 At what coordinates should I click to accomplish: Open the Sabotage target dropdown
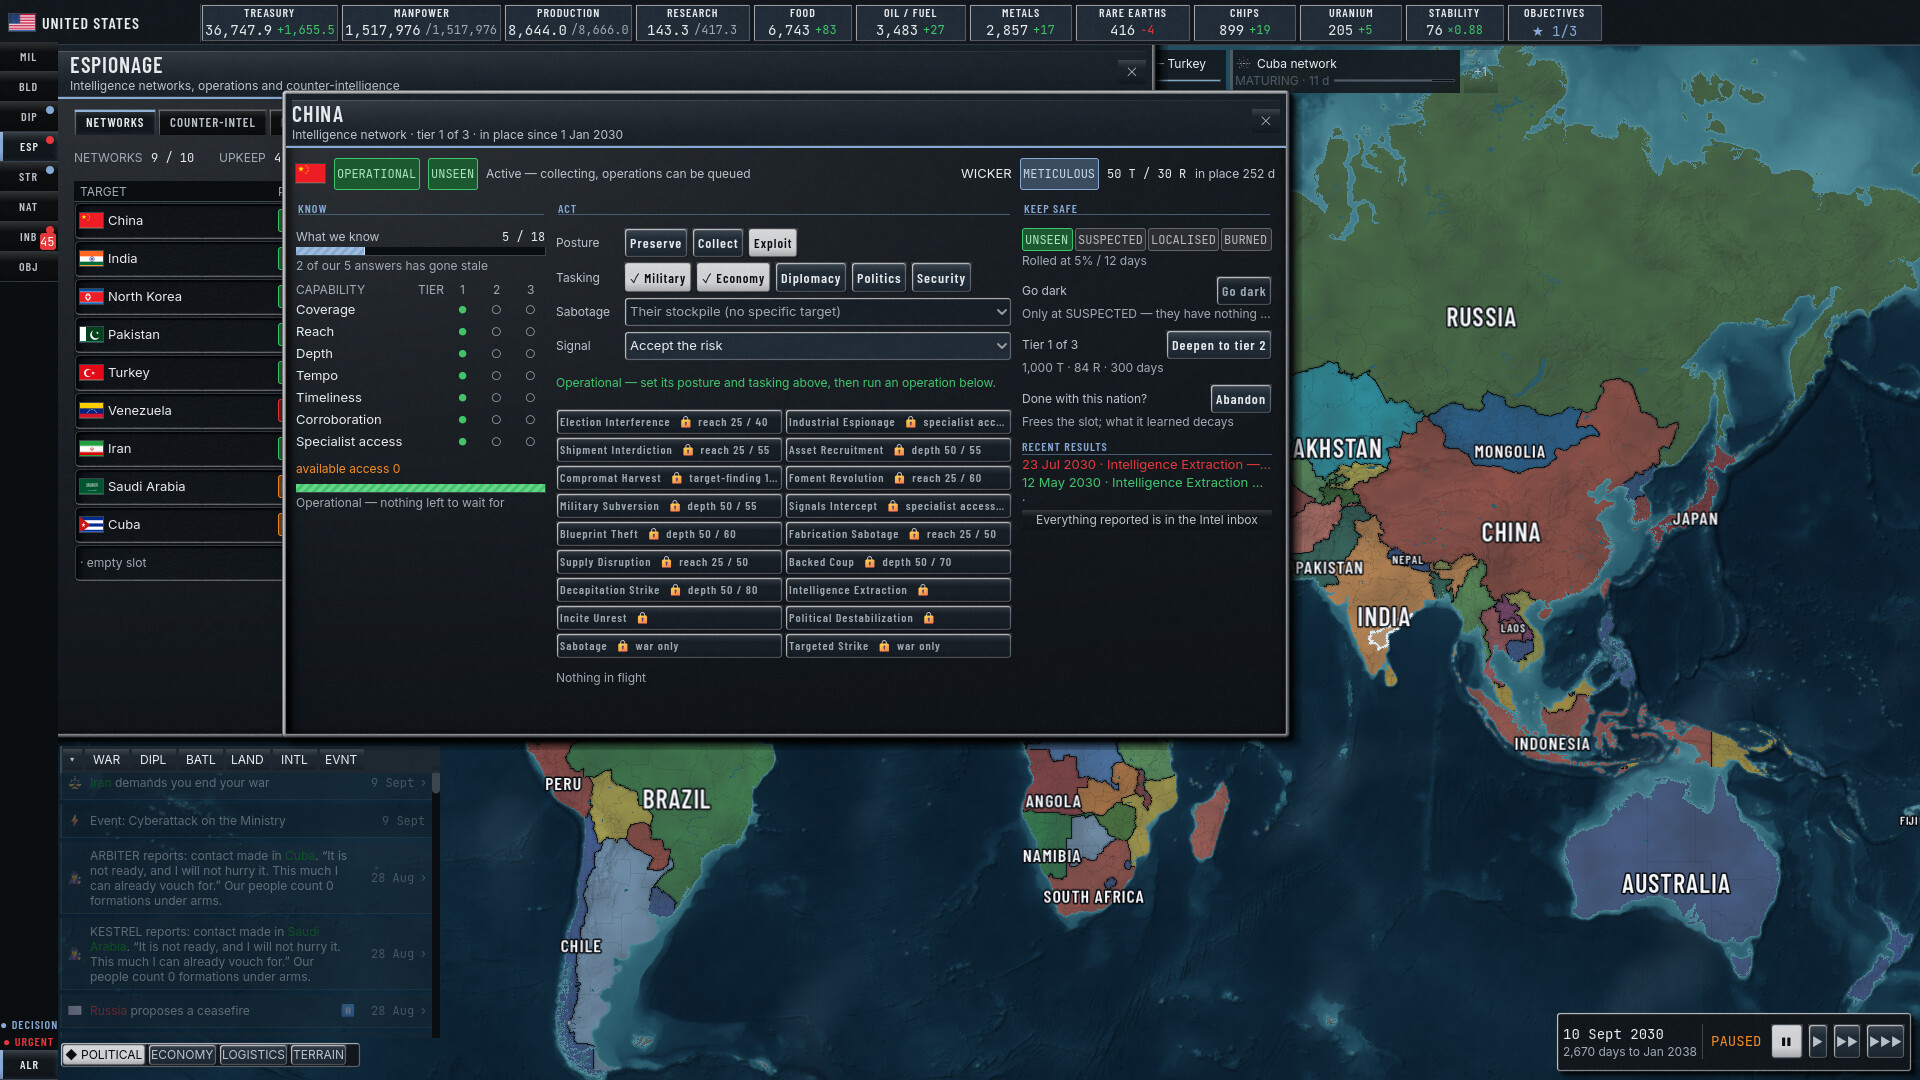point(817,311)
